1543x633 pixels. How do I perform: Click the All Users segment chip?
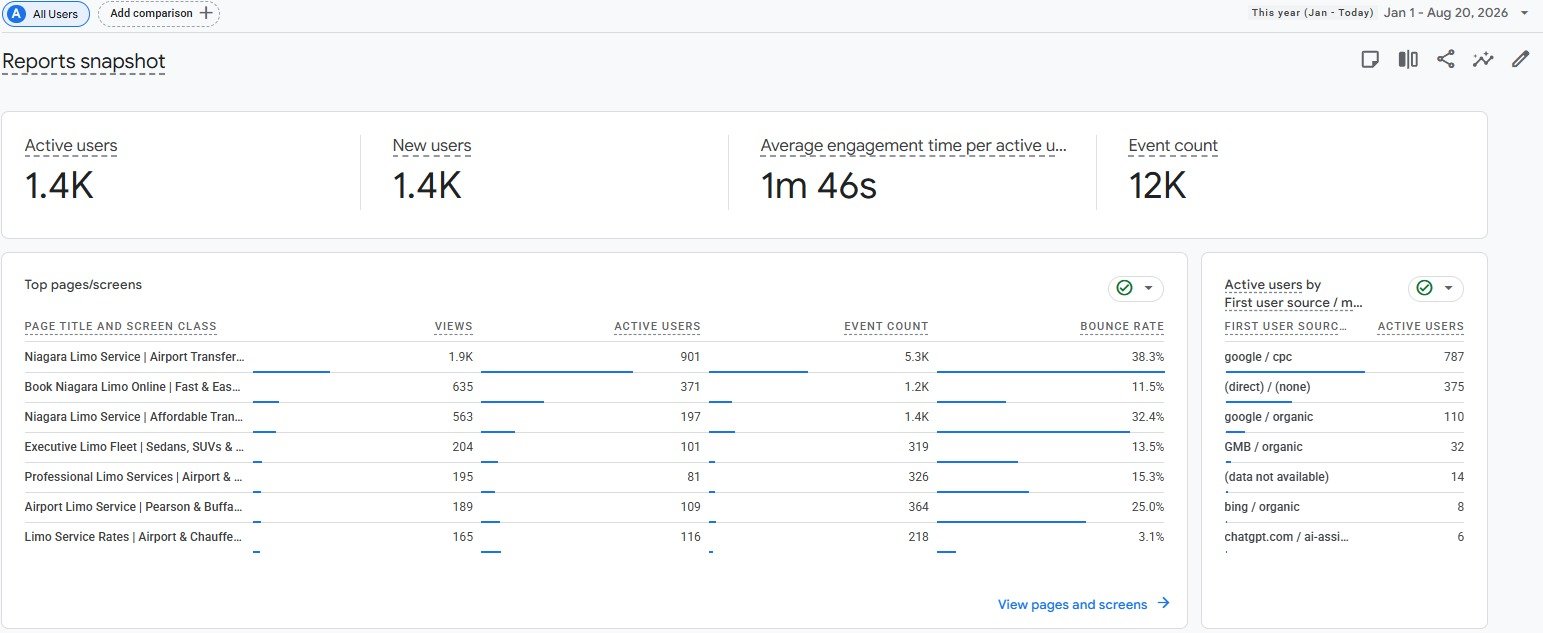(x=46, y=14)
